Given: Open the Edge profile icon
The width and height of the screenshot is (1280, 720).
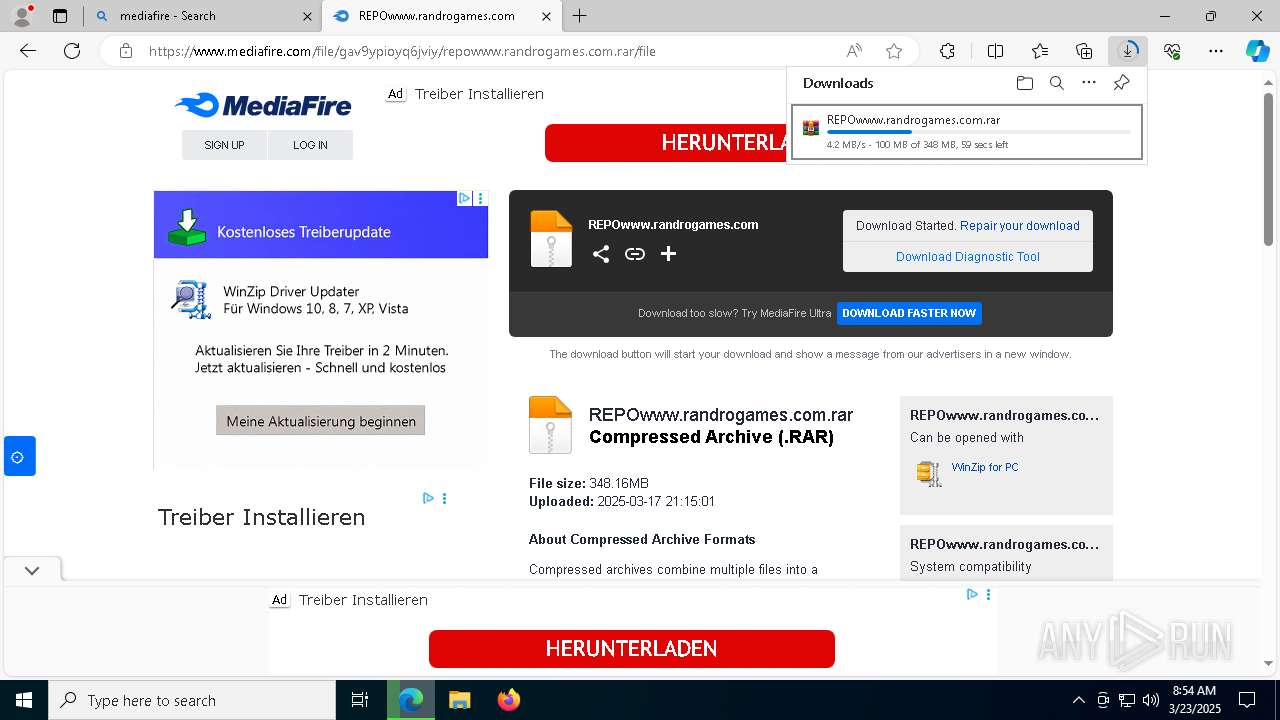Looking at the screenshot, I should click(21, 16).
